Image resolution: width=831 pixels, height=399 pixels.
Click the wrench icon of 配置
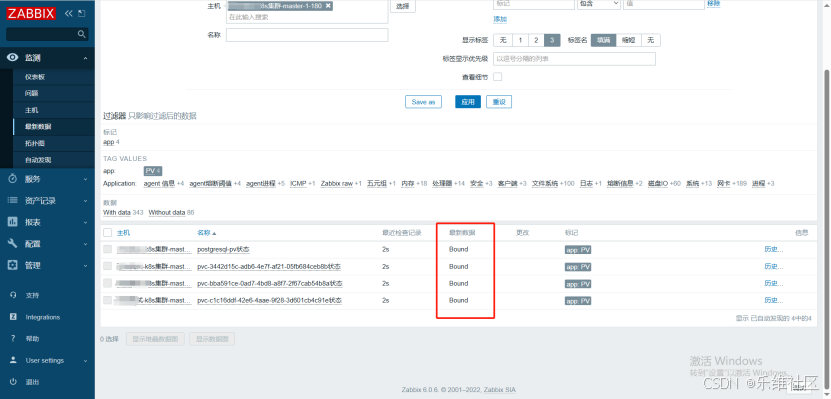[13, 244]
